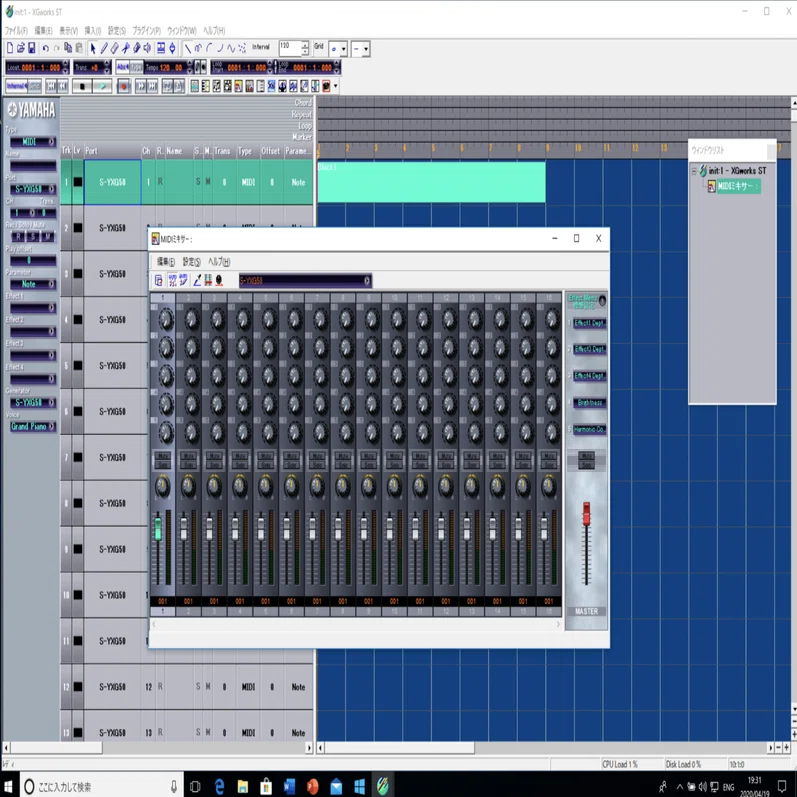This screenshot has height=797, width=797.
Task: Open the Parameter Note dropdown
Action: coord(33,284)
